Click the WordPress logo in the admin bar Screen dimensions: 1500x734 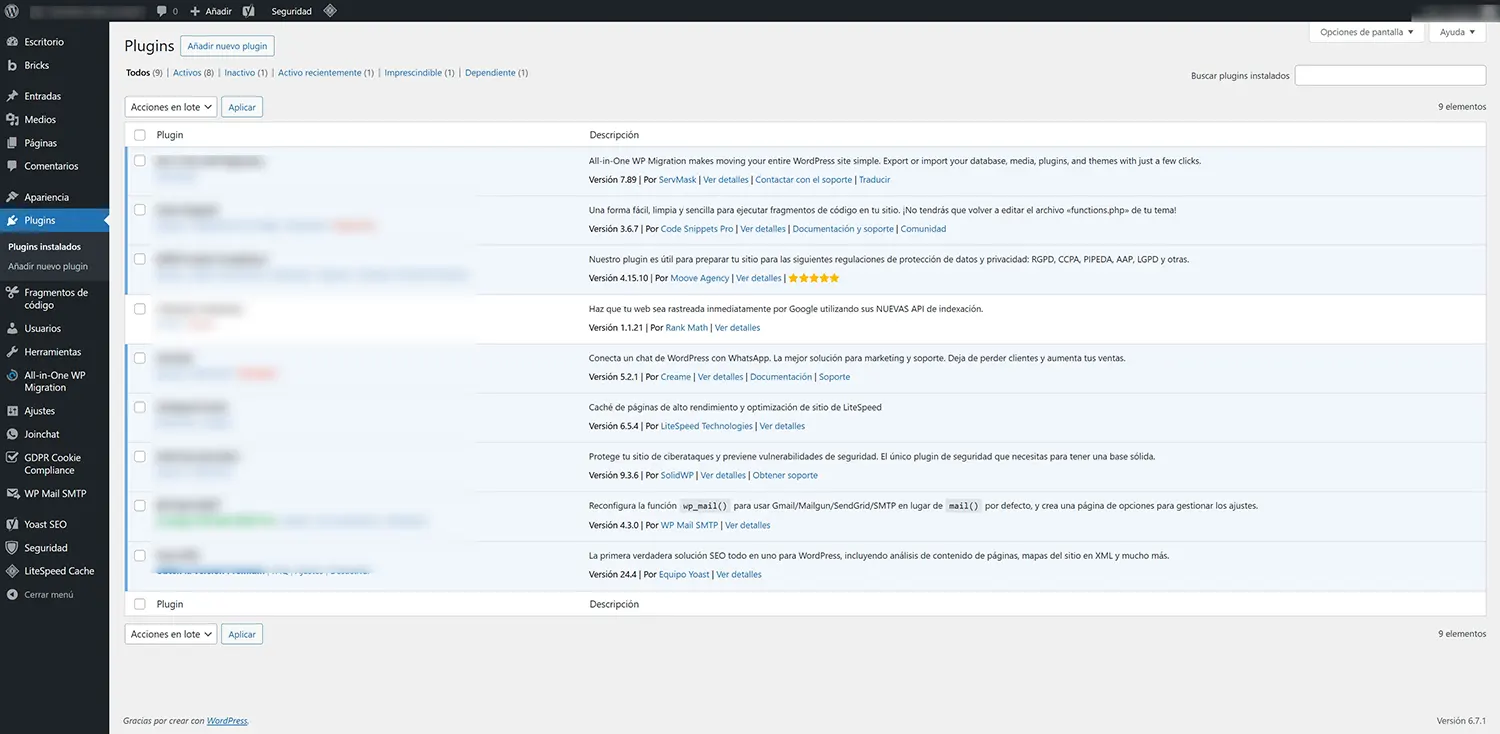pos(11,11)
